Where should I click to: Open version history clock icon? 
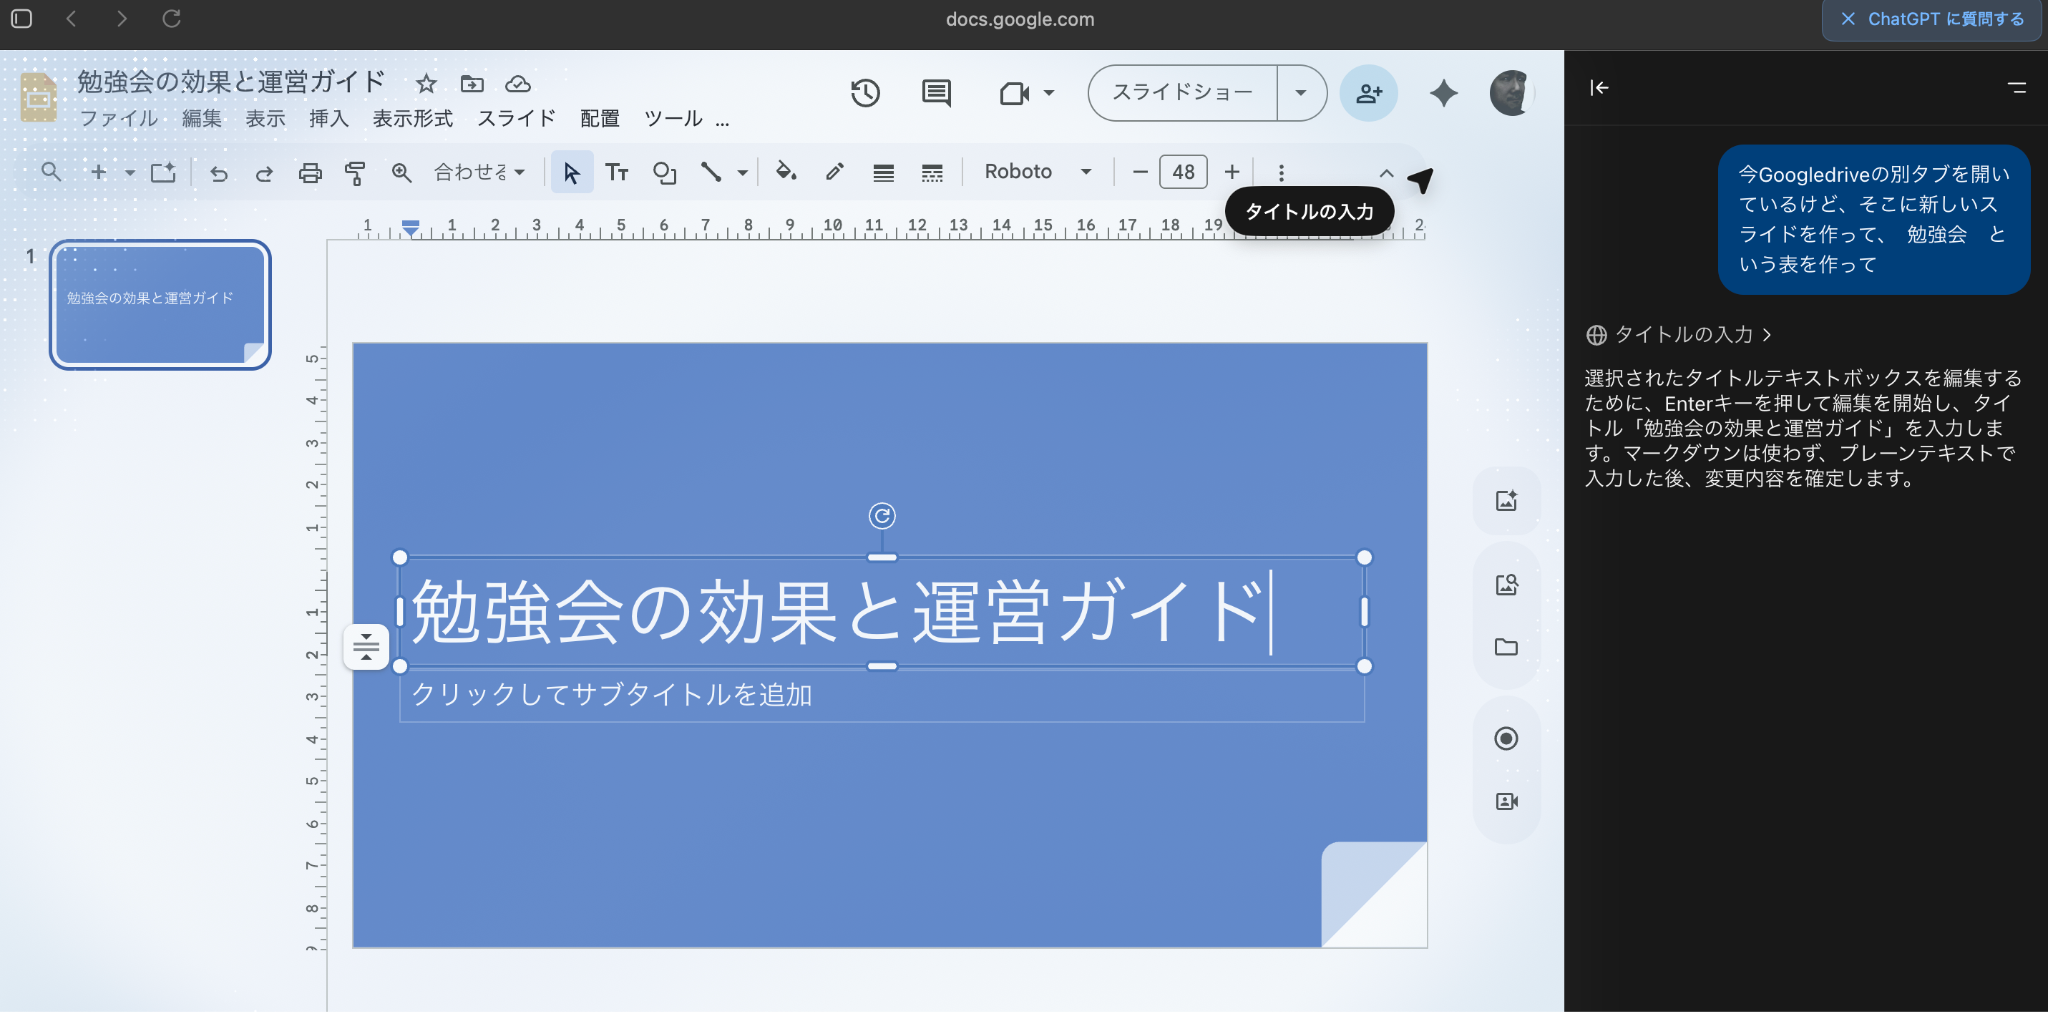point(865,93)
